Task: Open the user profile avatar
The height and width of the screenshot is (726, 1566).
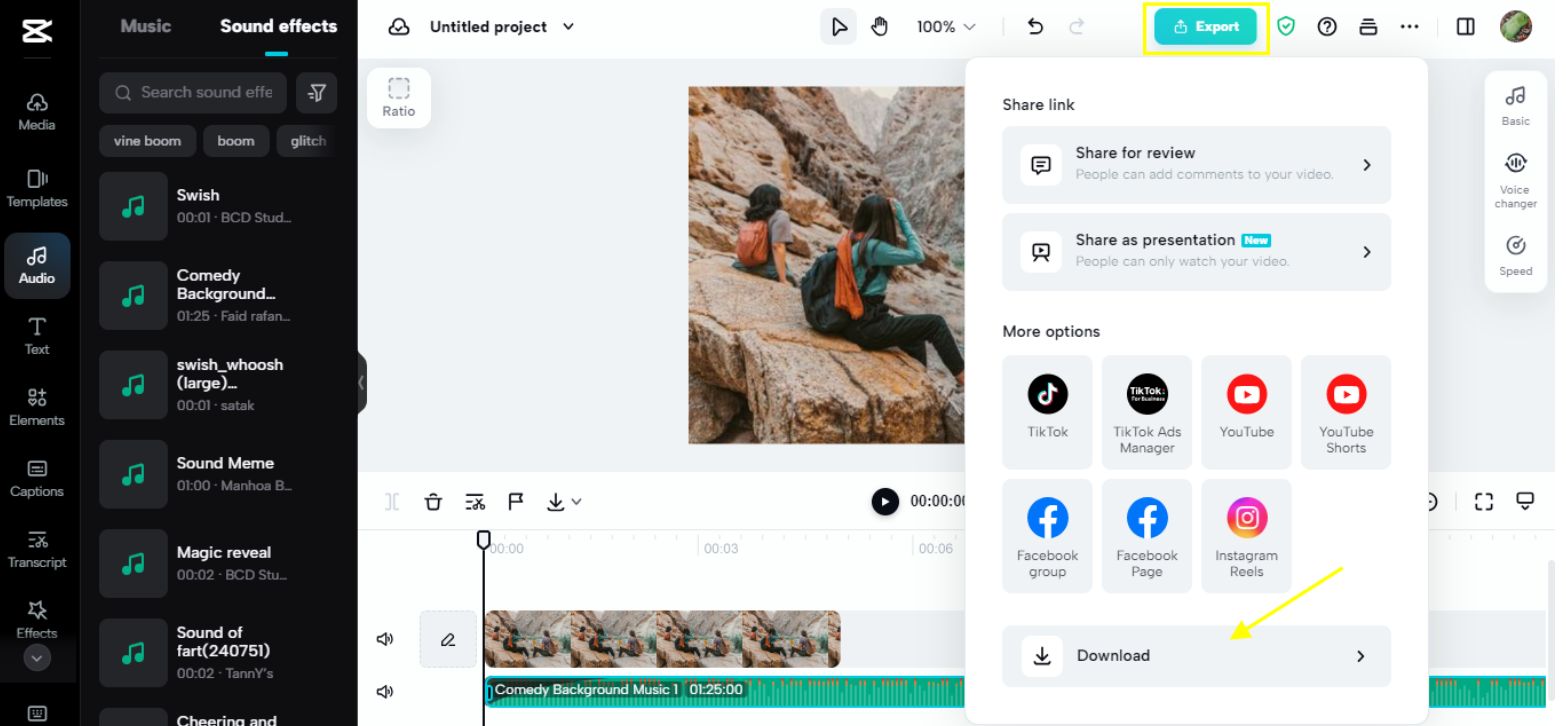Action: click(1516, 27)
